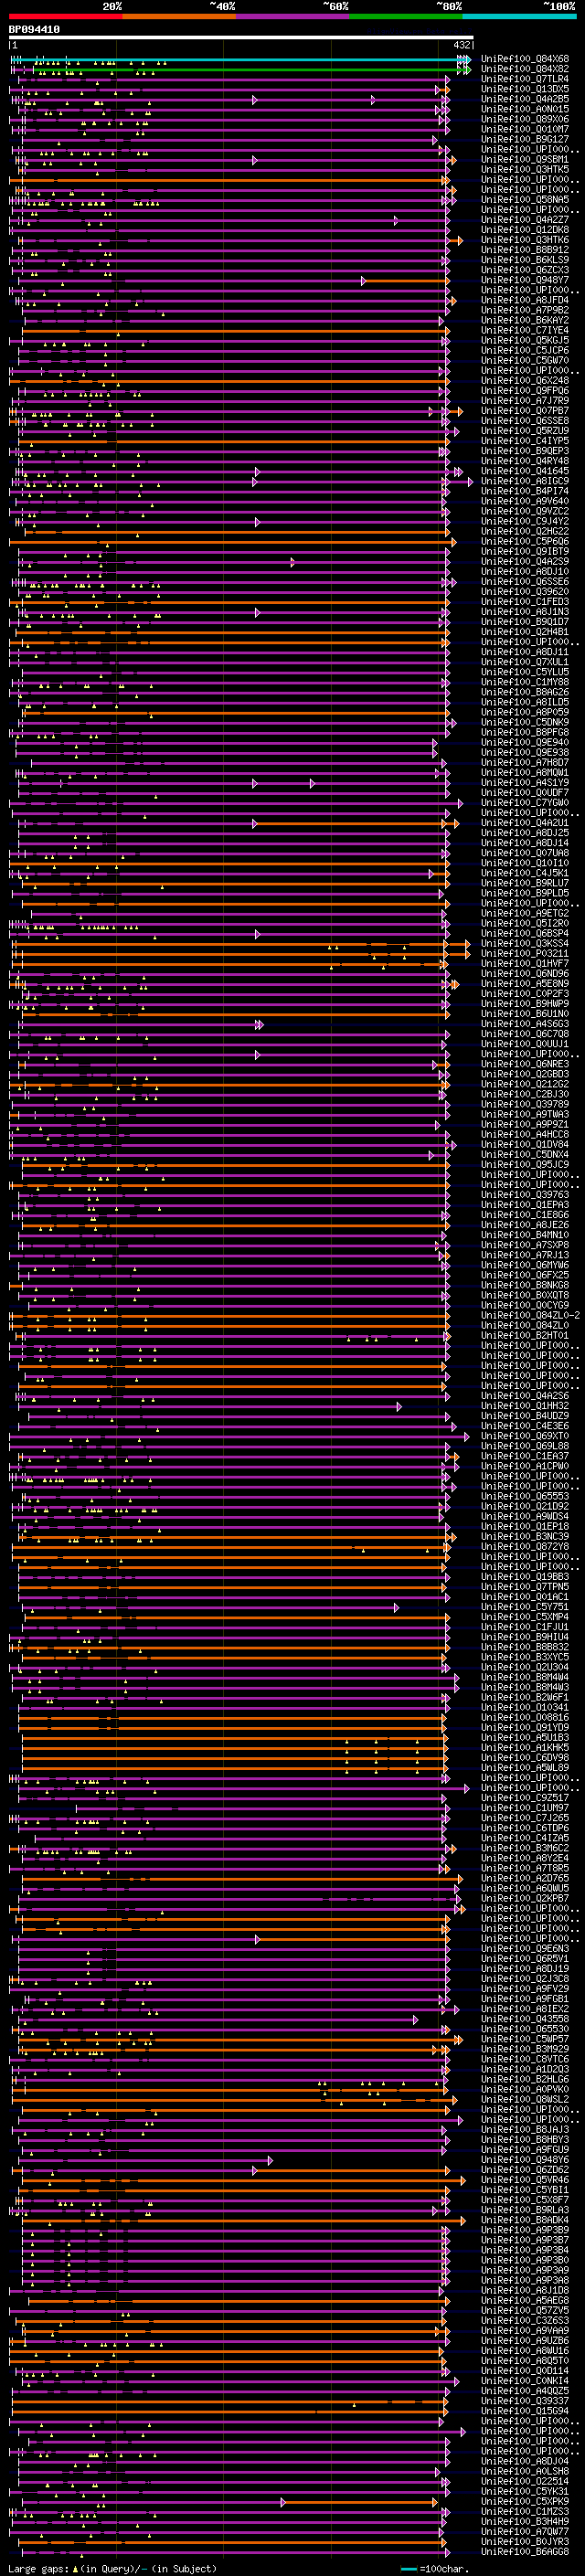Click the white query sequence bar

pos(241,38)
